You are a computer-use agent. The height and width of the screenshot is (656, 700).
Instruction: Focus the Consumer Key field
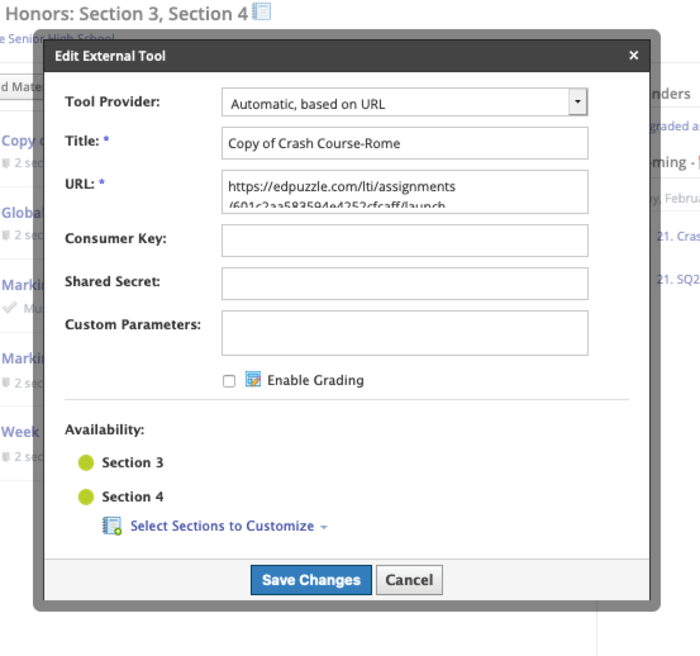pyautogui.click(x=404, y=240)
